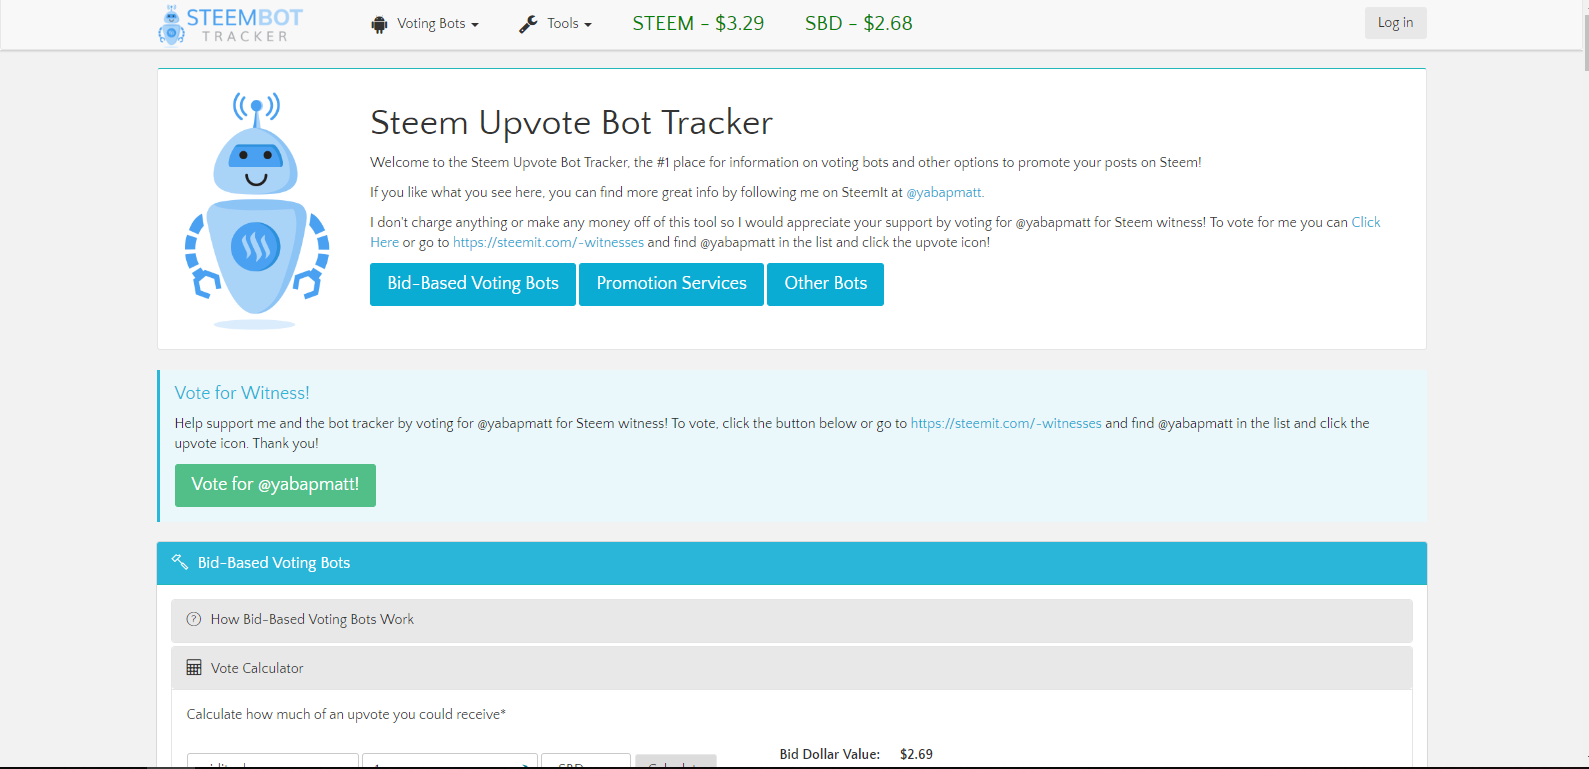Click the STEEM - $3.29 price
This screenshot has height=769, width=1589.
tap(698, 23)
